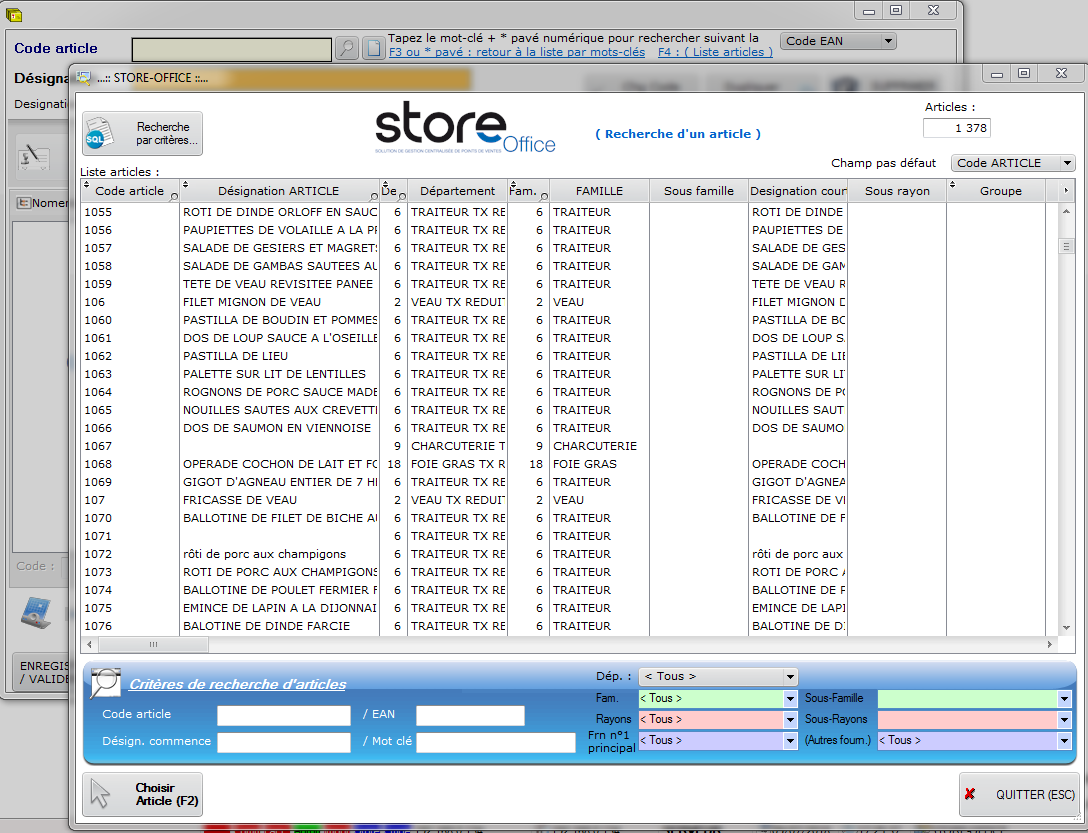The width and height of the screenshot is (1088, 833).
Task: Click the Mot clé search input field
Action: coord(495,742)
